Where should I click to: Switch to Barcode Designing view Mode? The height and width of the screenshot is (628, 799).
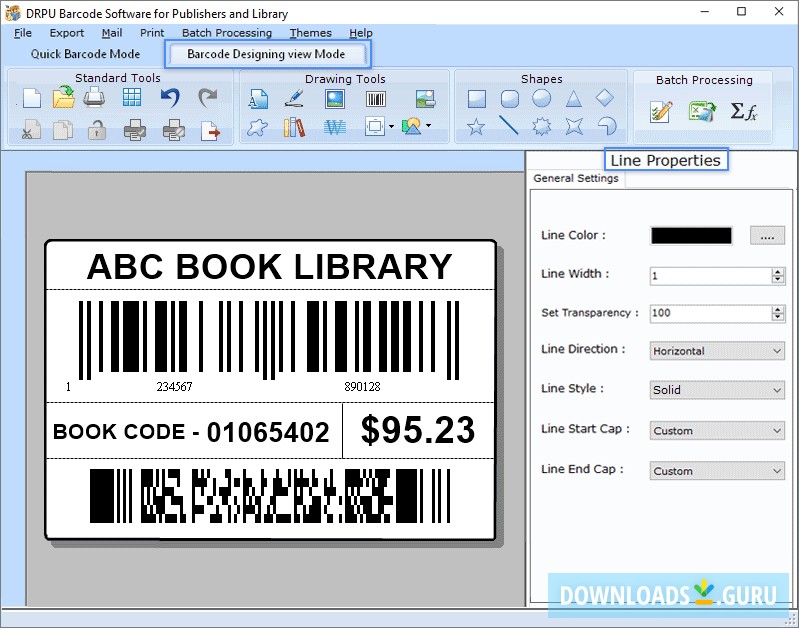[266, 54]
